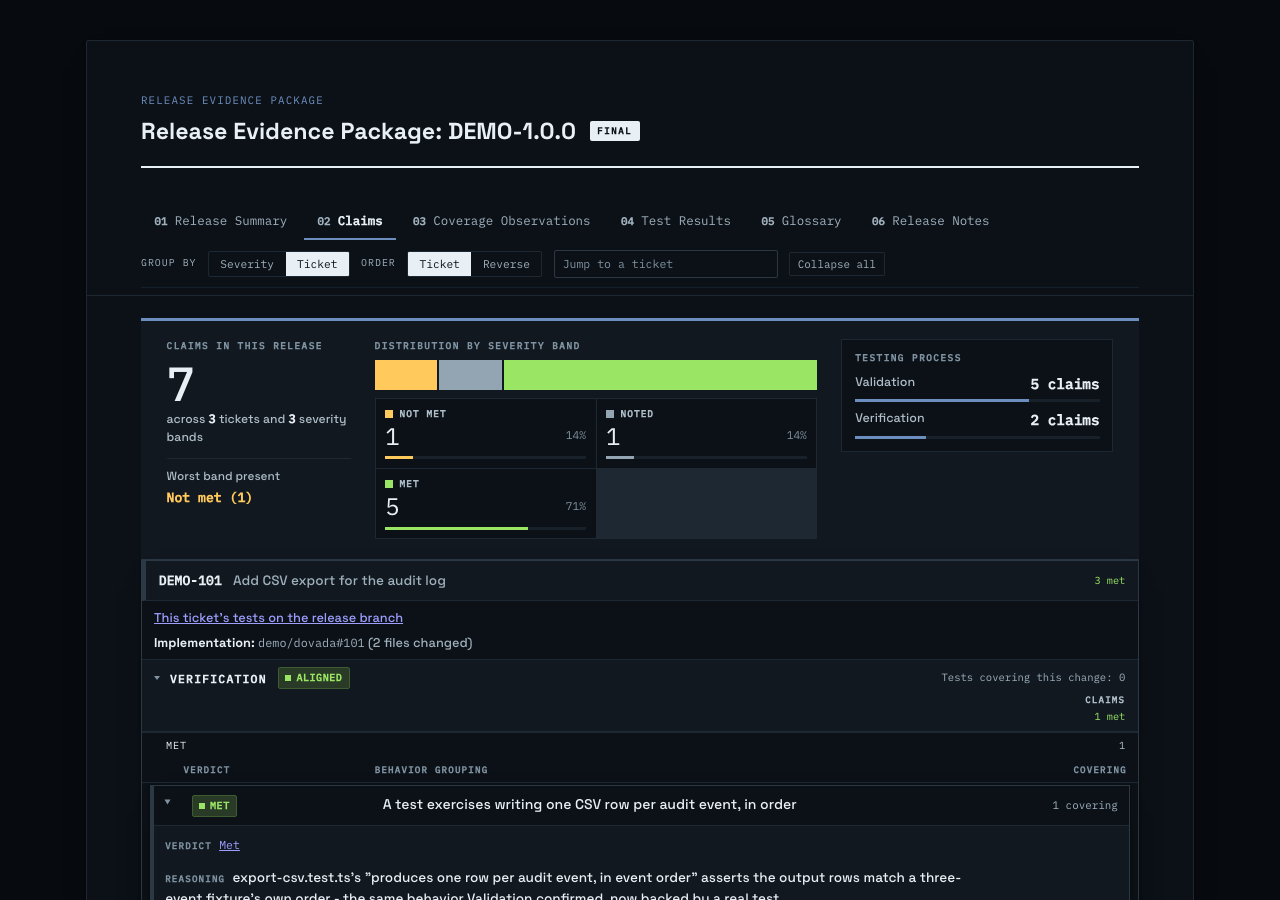Image resolution: width=1280 pixels, height=900 pixels.
Task: Click the FINAL status badge
Action: (615, 131)
